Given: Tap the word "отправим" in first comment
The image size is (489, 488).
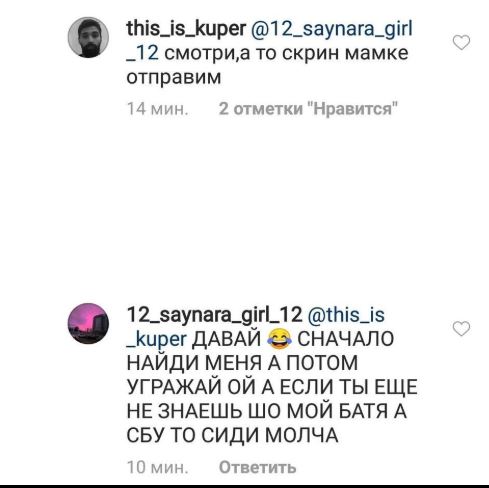Looking at the screenshot, I should coord(174,78).
